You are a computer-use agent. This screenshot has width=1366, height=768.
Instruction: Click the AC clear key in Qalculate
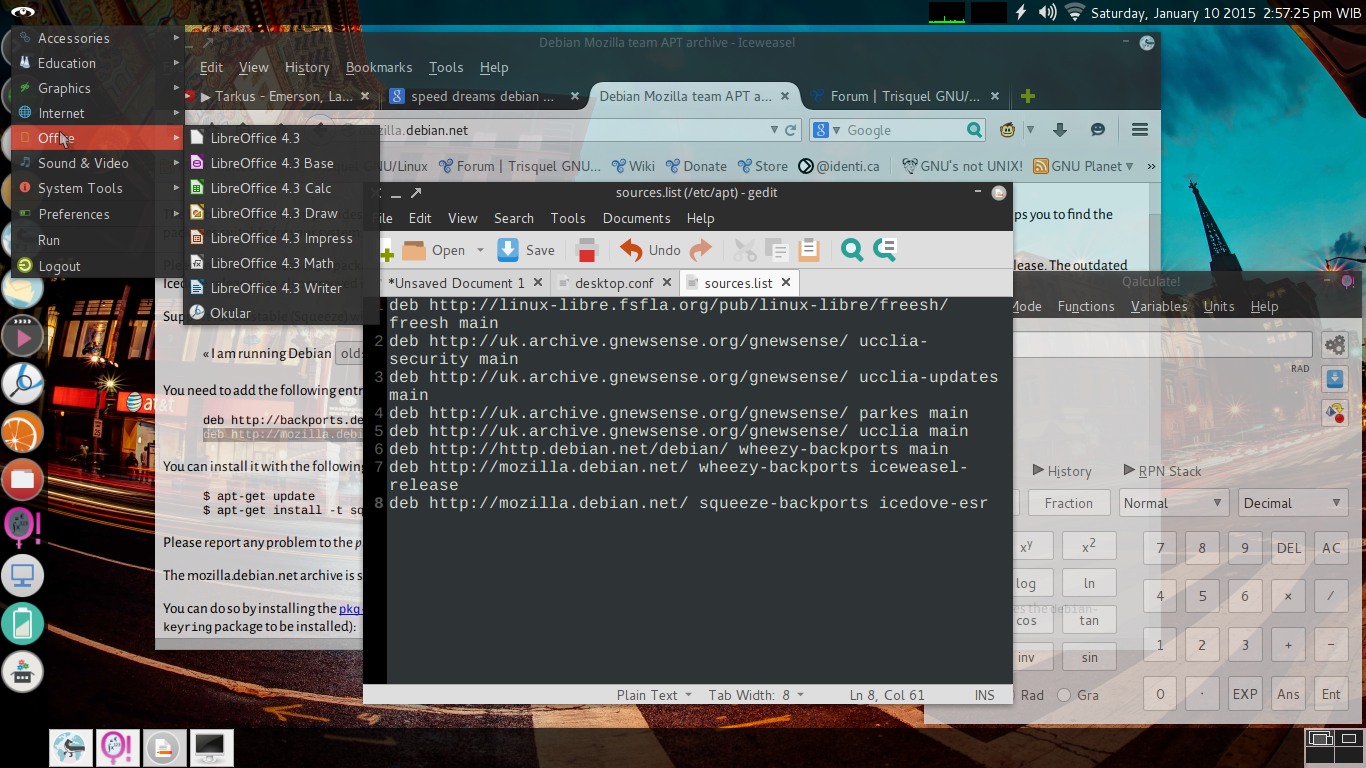tap(1331, 548)
